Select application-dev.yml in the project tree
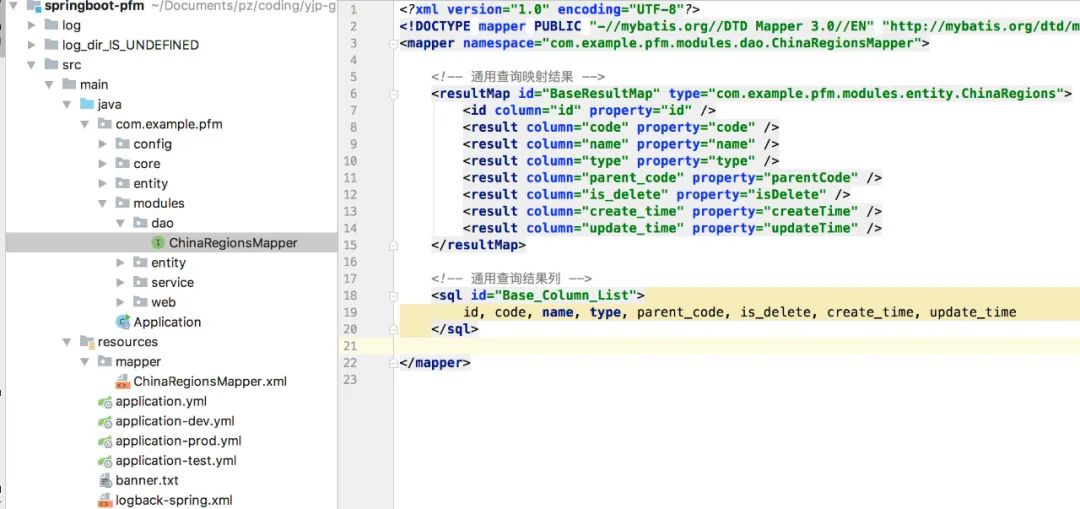This screenshot has width=1080, height=509. coord(175,421)
